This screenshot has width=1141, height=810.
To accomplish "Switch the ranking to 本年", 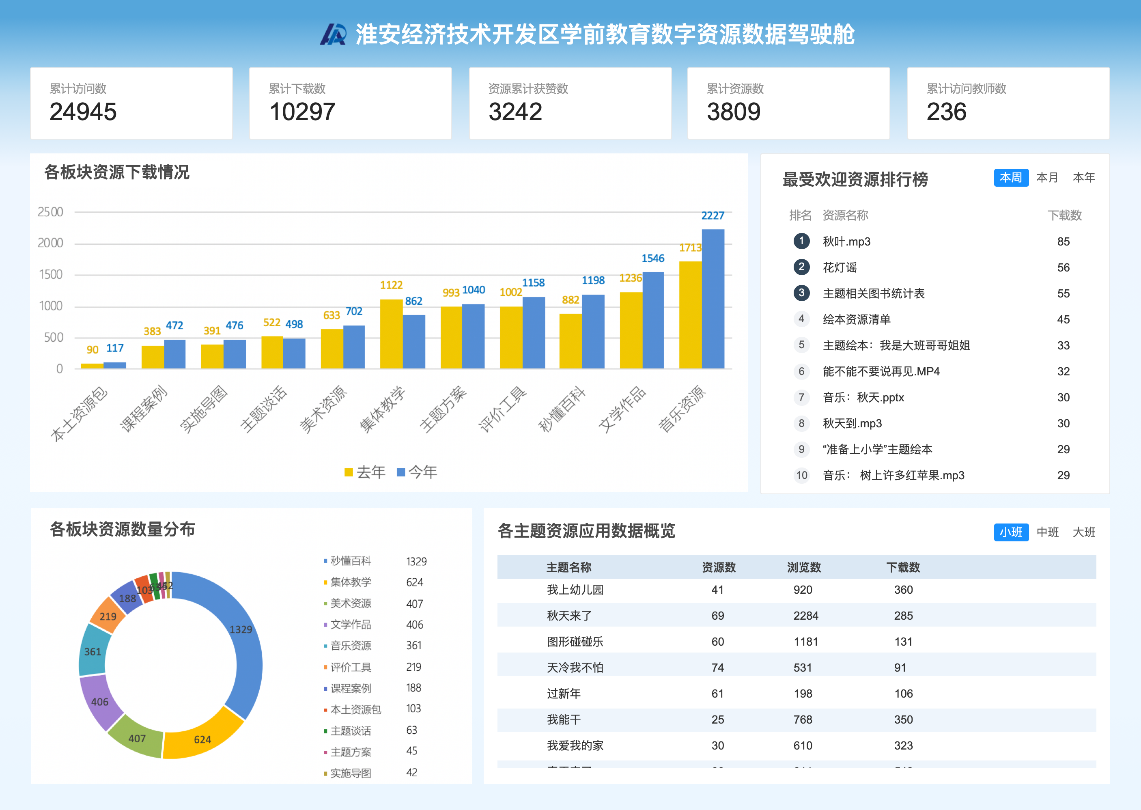I will point(1084,177).
